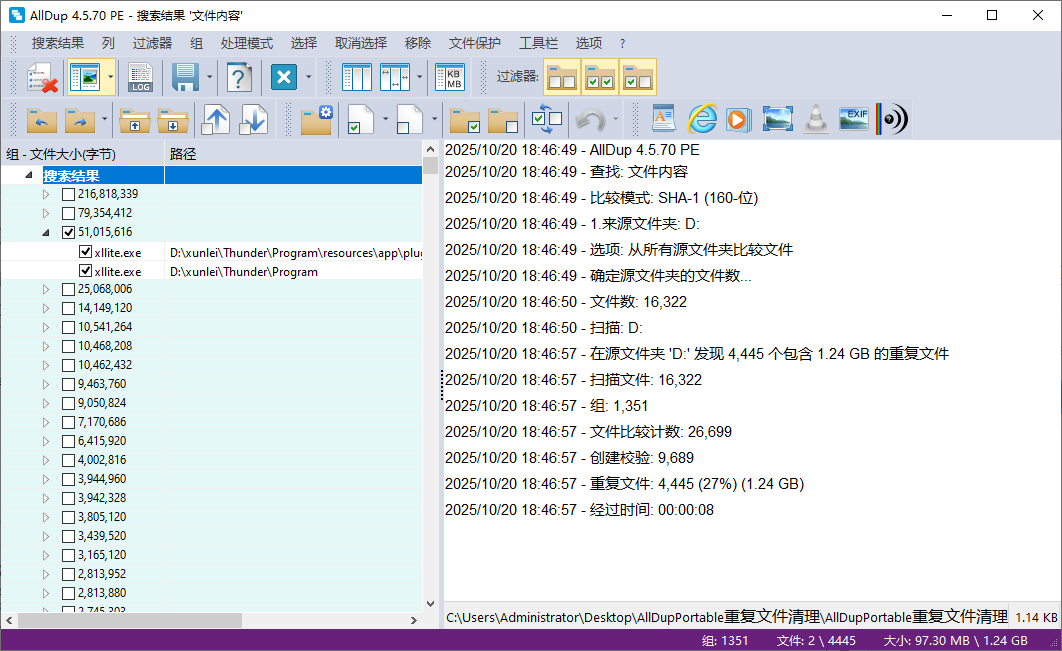
Task: Click the EXIF viewer icon
Action: tap(853, 120)
